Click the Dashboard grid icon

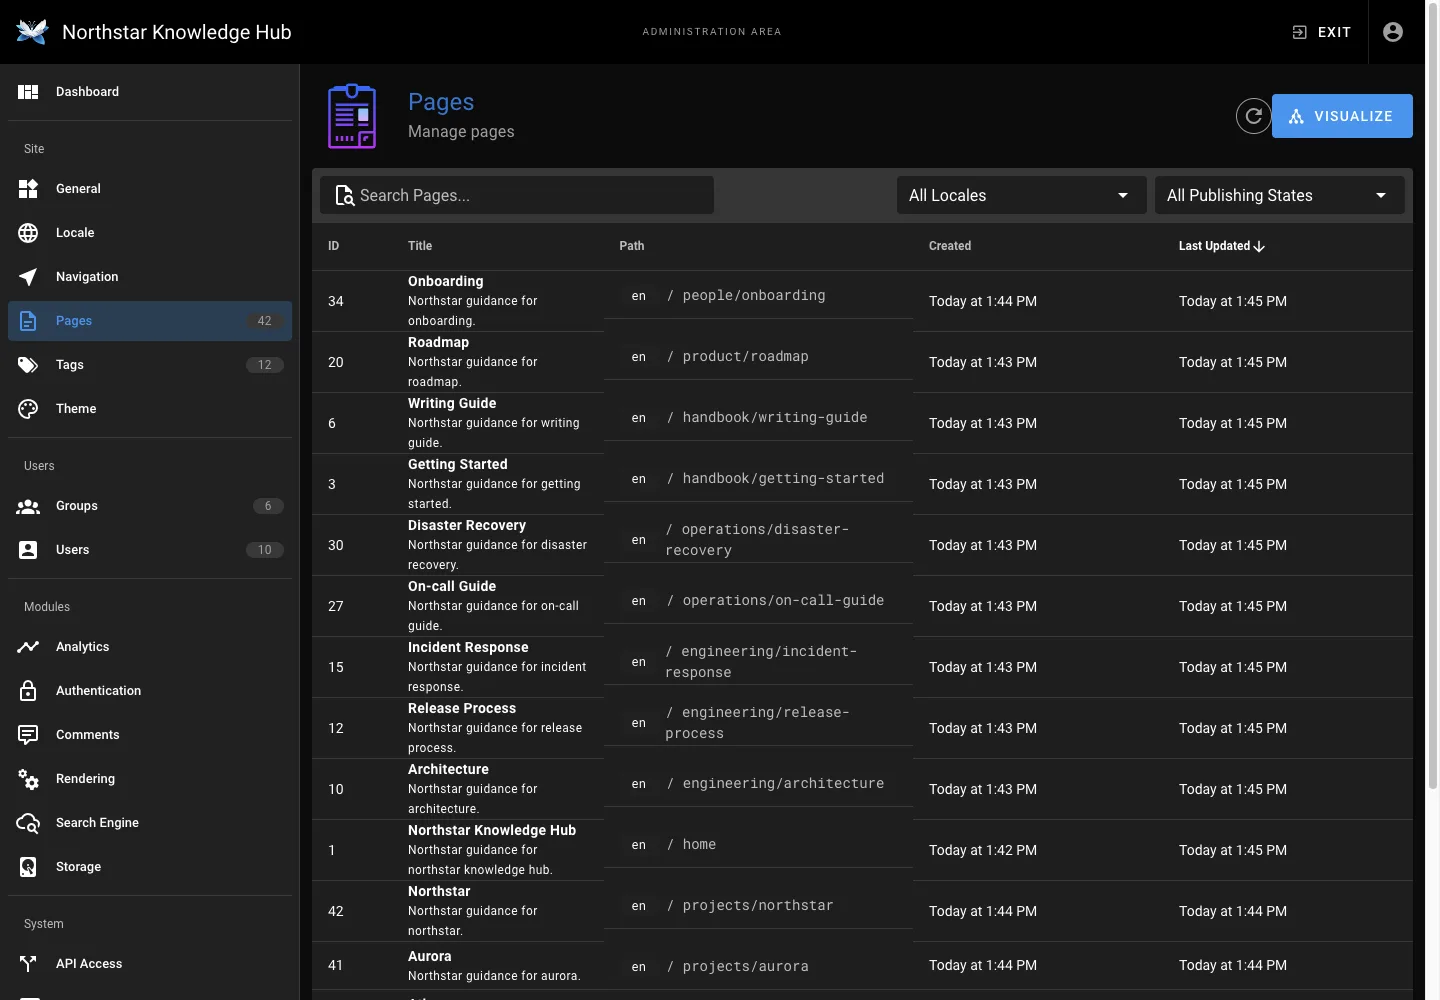point(28,92)
